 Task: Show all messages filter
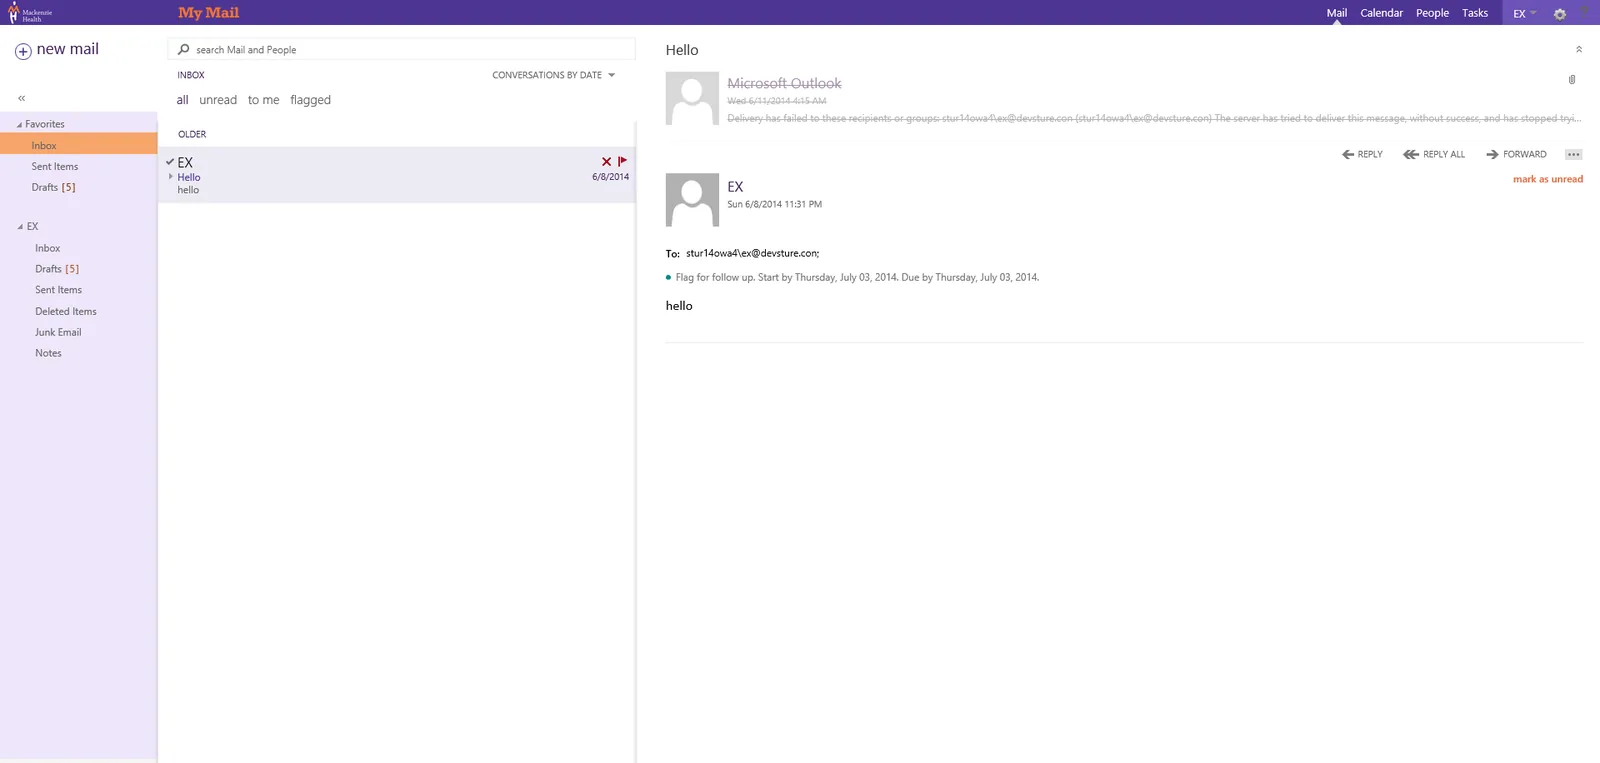pyautogui.click(x=182, y=100)
